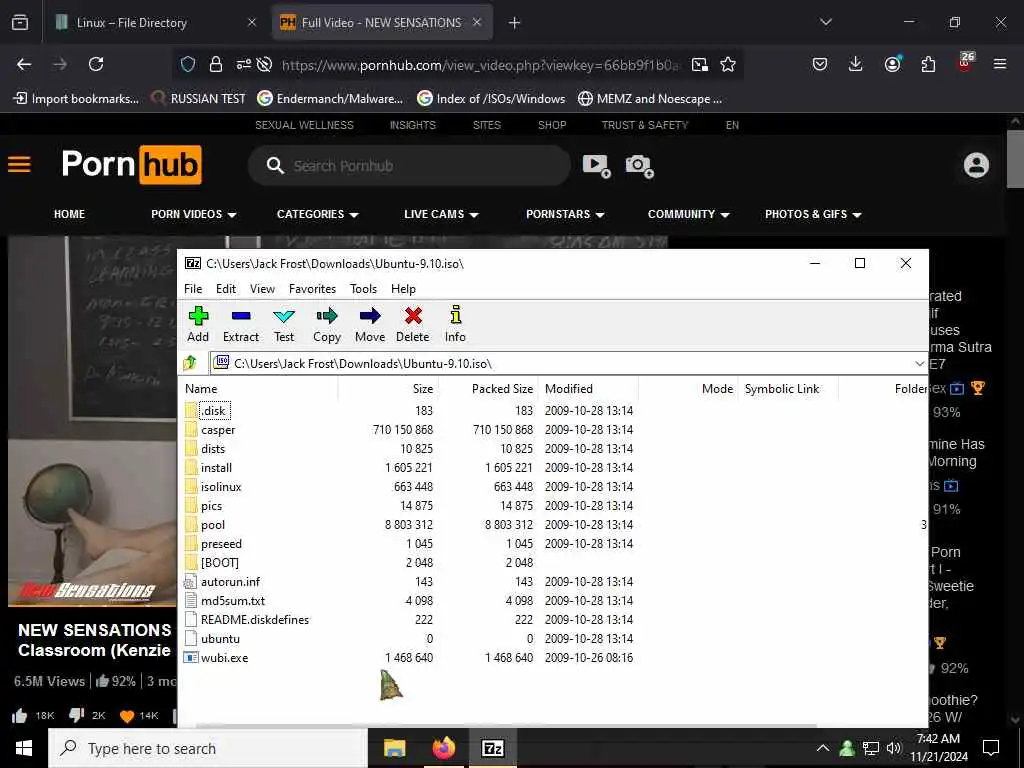Open the Favorites menu in 7-Zip
This screenshot has width=1024, height=768.
pos(312,289)
